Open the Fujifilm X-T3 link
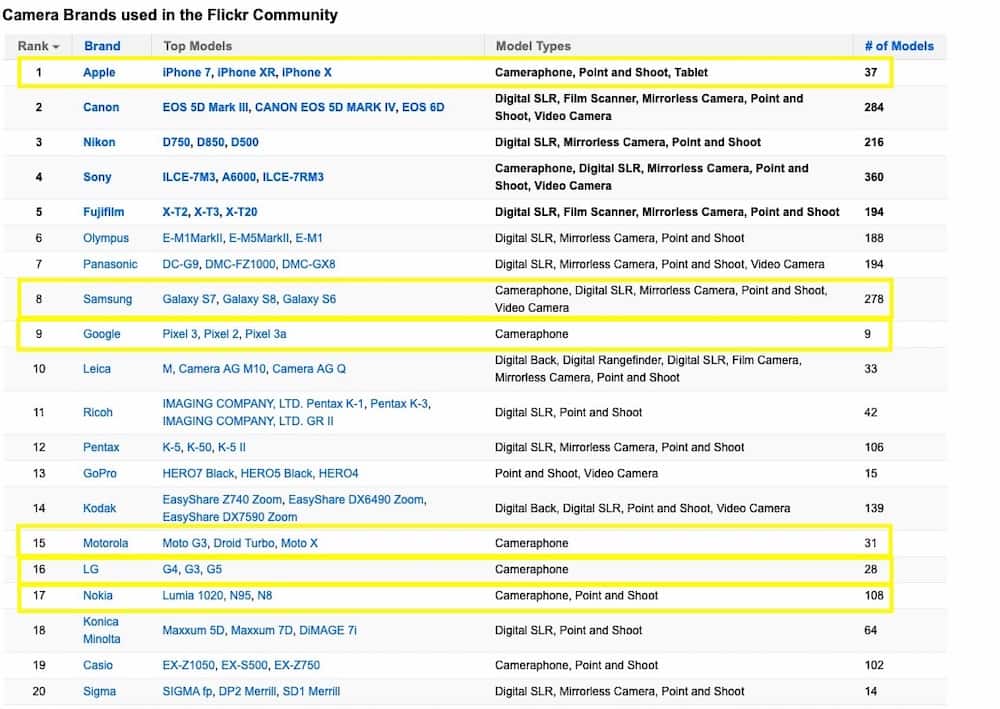 pos(207,212)
